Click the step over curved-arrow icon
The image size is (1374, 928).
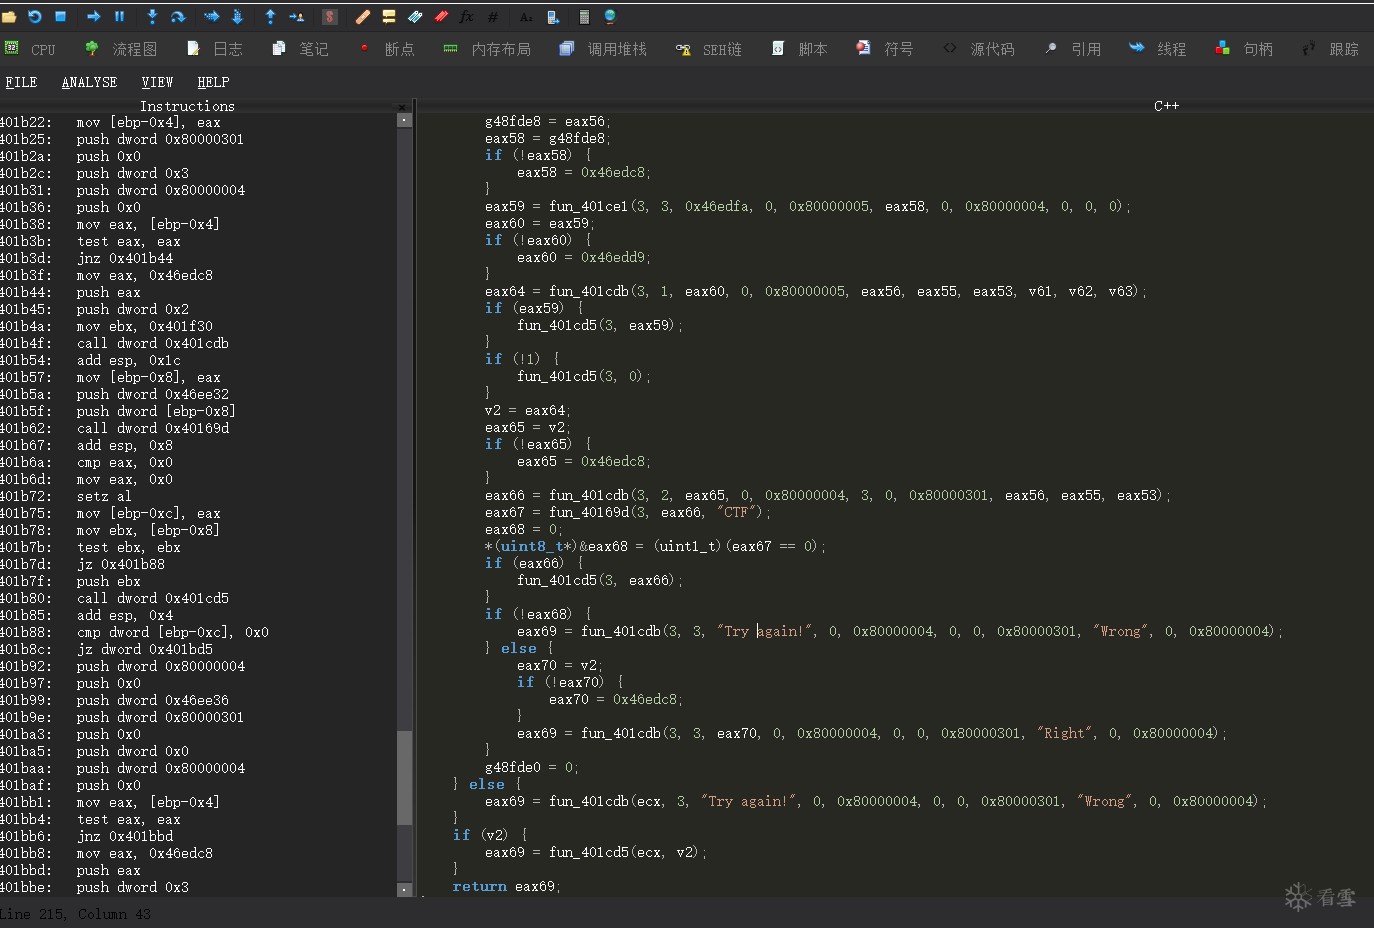pos(178,16)
